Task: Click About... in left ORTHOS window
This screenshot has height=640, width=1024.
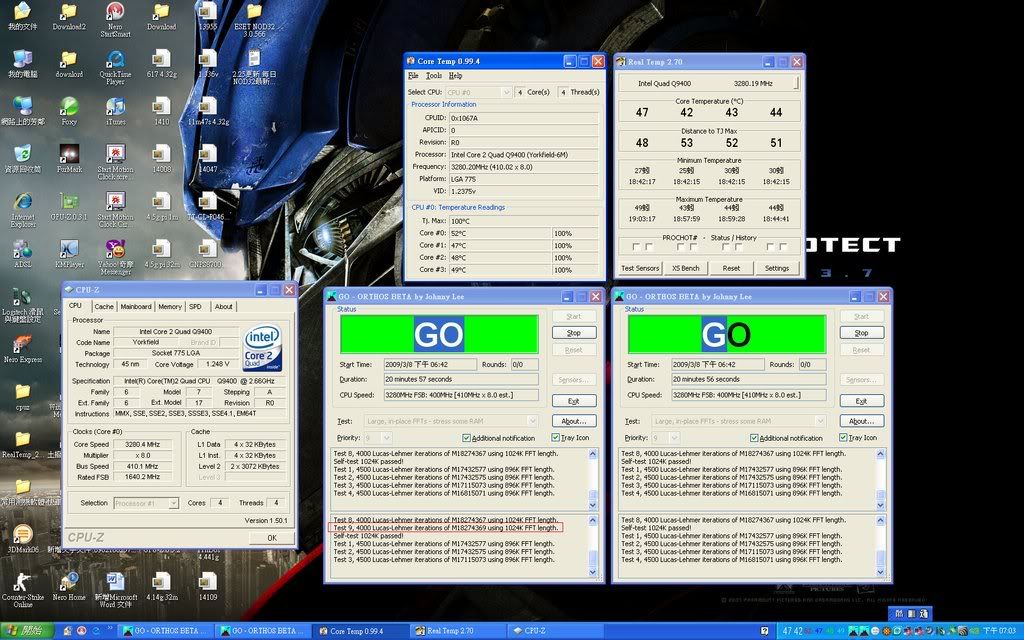Action: (574, 421)
